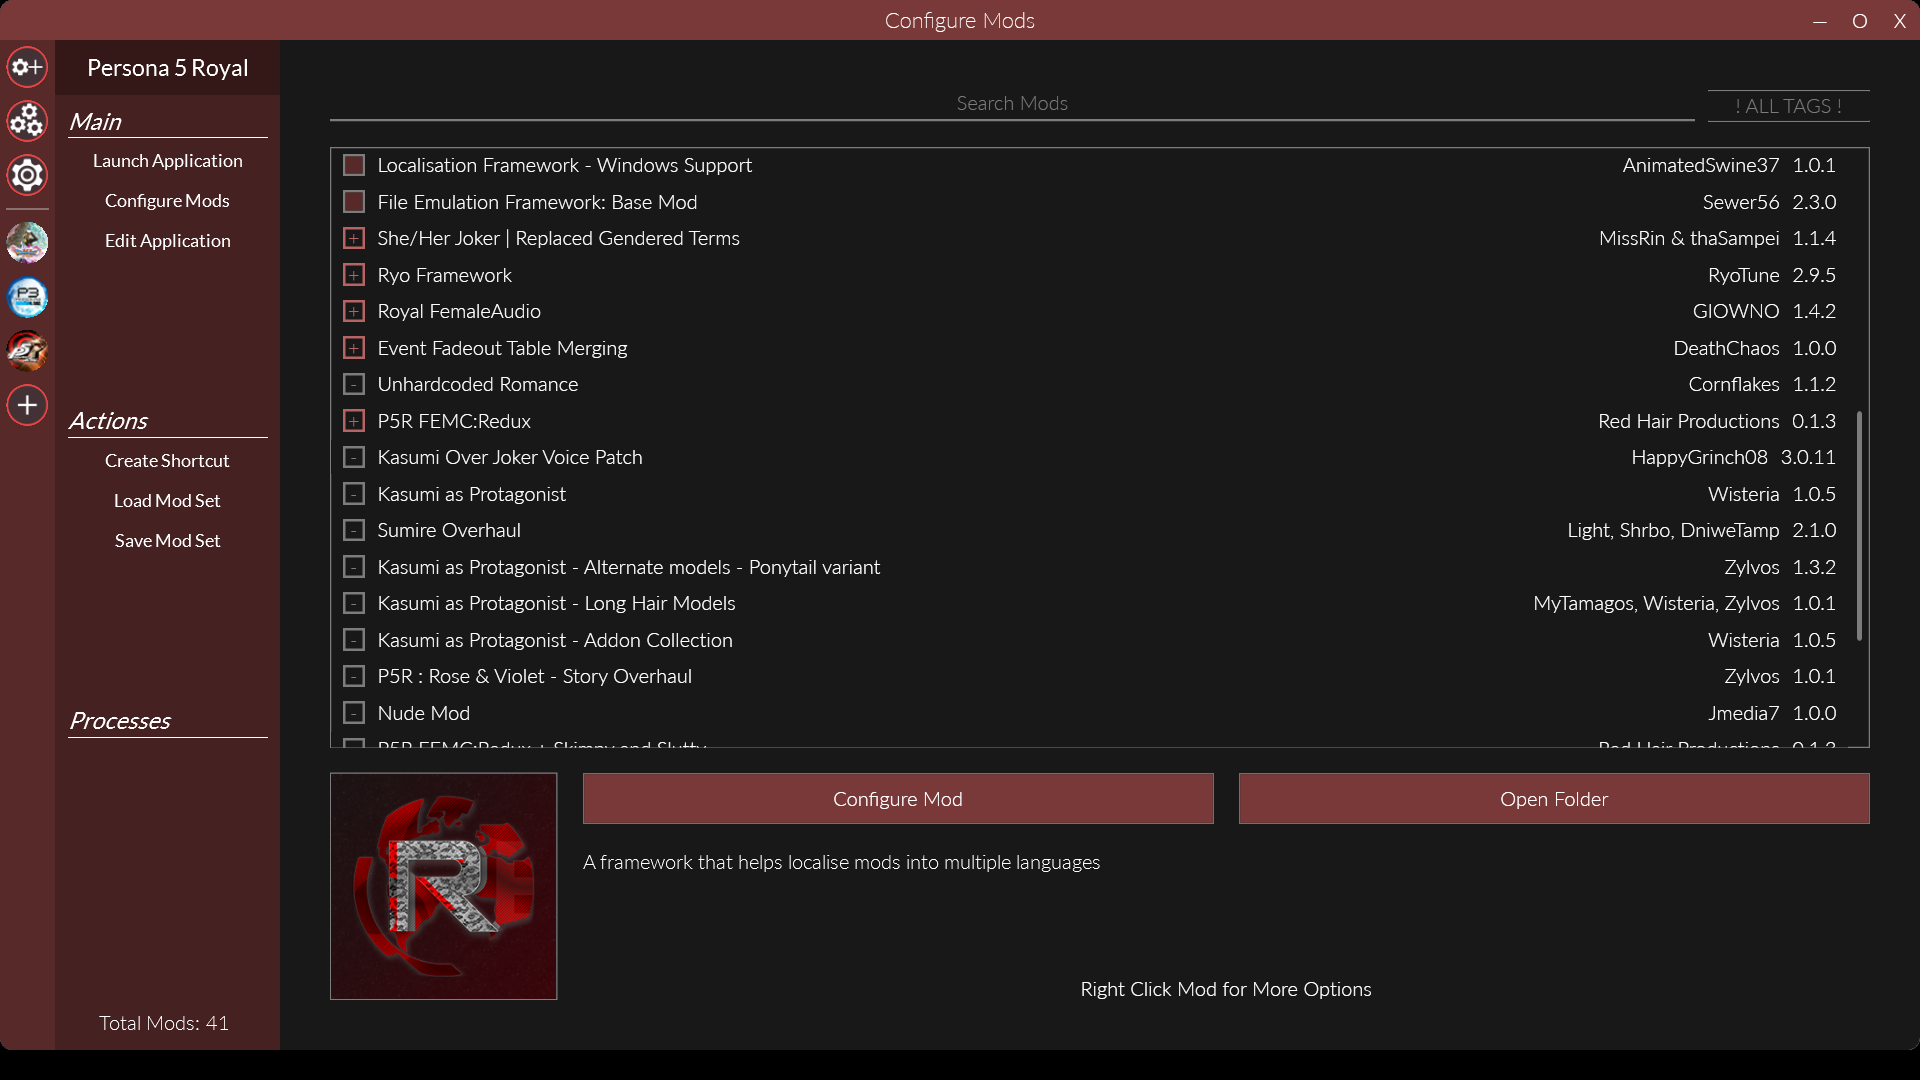
Task: Open the triple-gear manage mods icon
Action: 27,121
